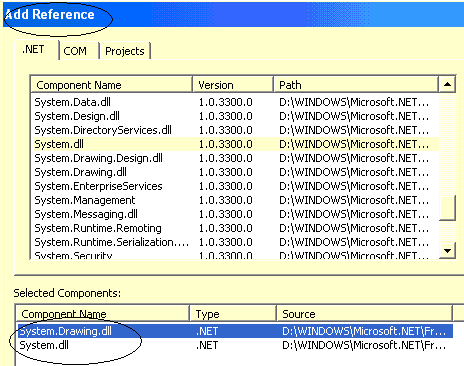Select System.Runtime.Serialization row
This screenshot has width=464, height=366.
click(235, 242)
